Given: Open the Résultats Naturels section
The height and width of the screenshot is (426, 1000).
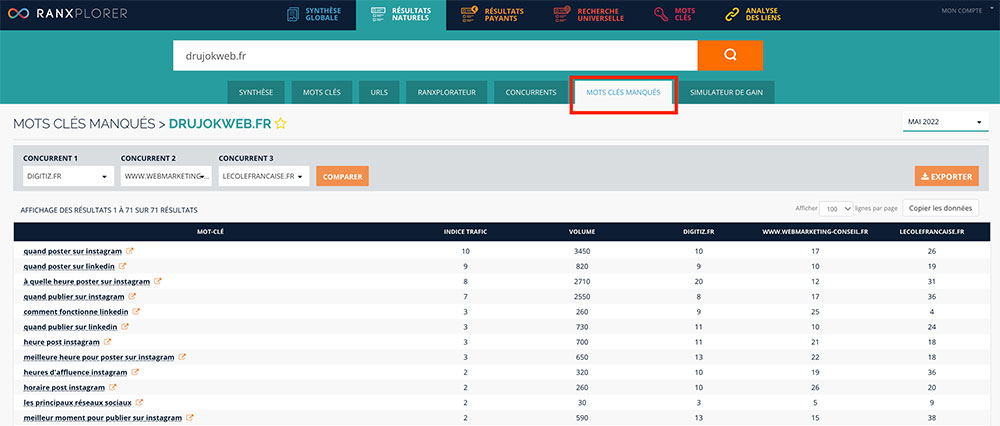Looking at the screenshot, I should click(401, 14).
